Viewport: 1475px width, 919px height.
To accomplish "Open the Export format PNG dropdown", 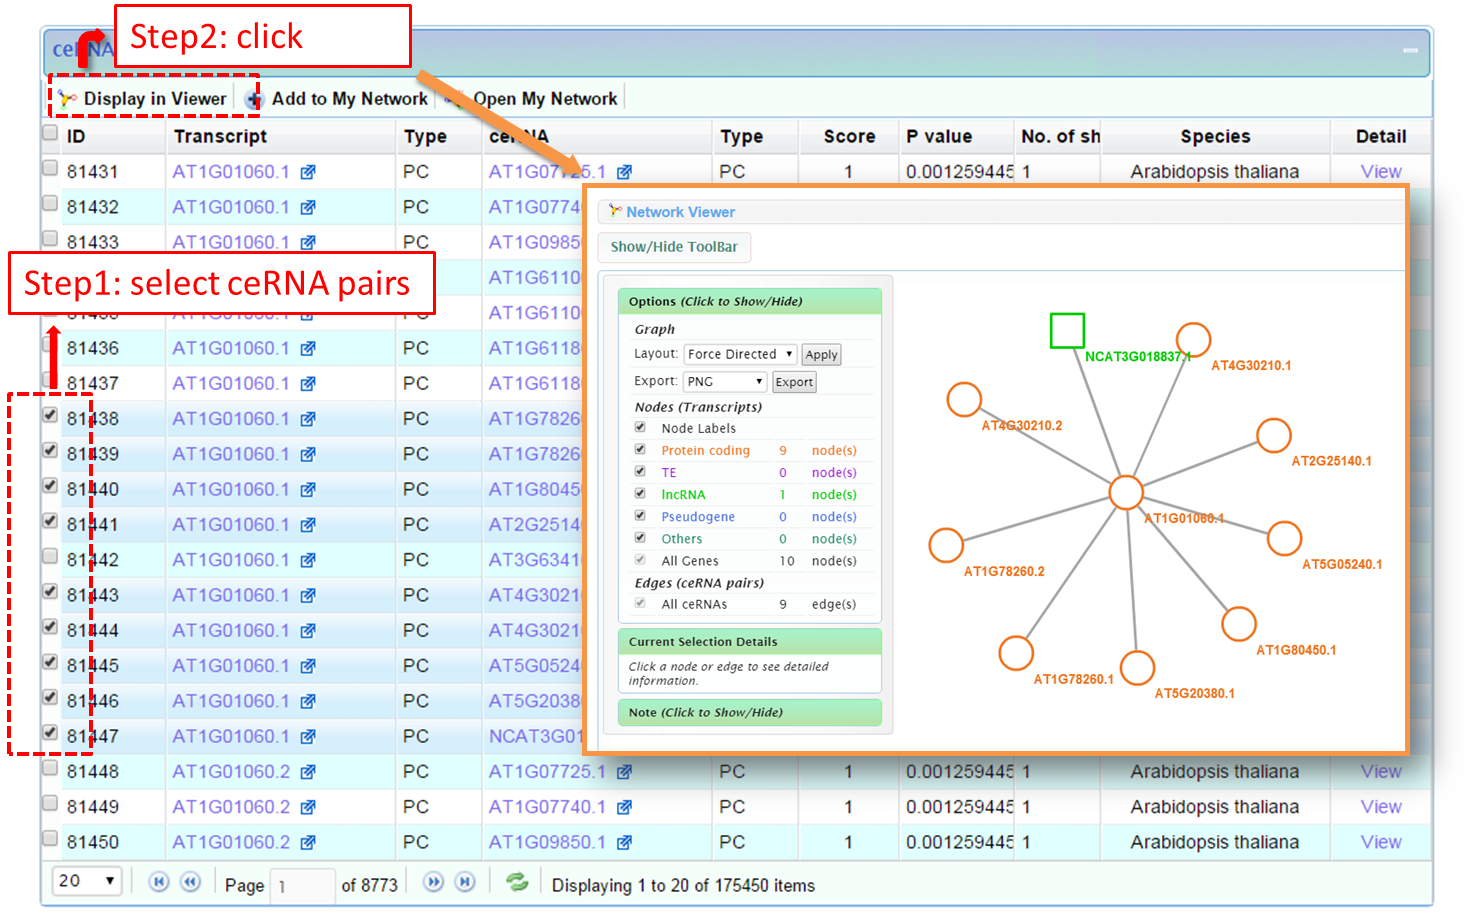I will click(725, 382).
